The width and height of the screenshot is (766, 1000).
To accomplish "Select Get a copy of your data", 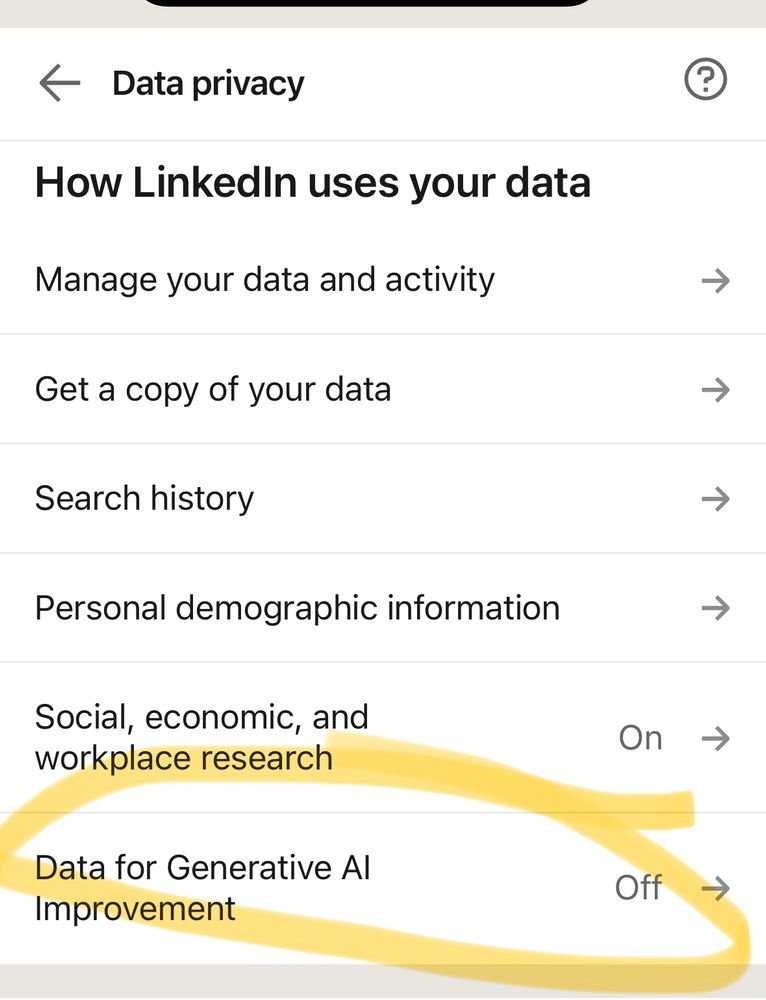I will coord(212,389).
